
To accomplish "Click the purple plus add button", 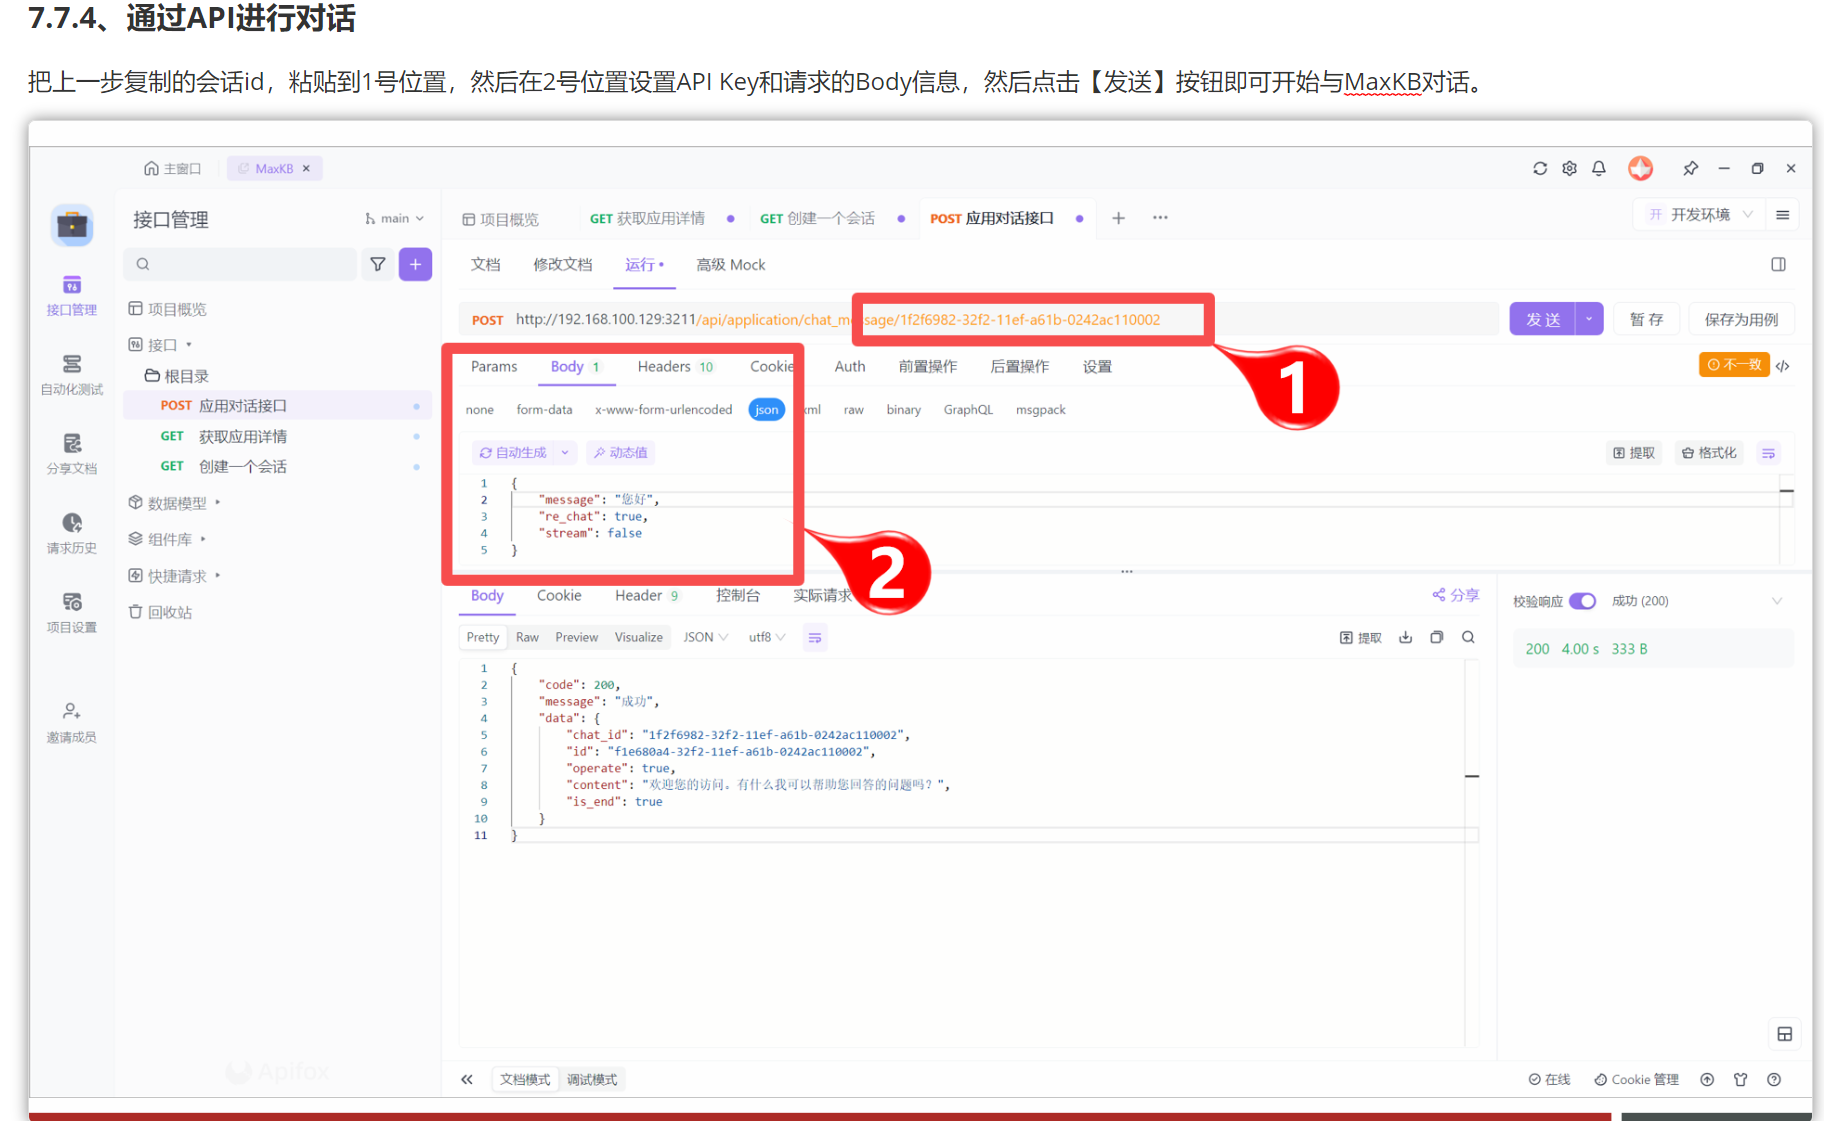I will 415,264.
